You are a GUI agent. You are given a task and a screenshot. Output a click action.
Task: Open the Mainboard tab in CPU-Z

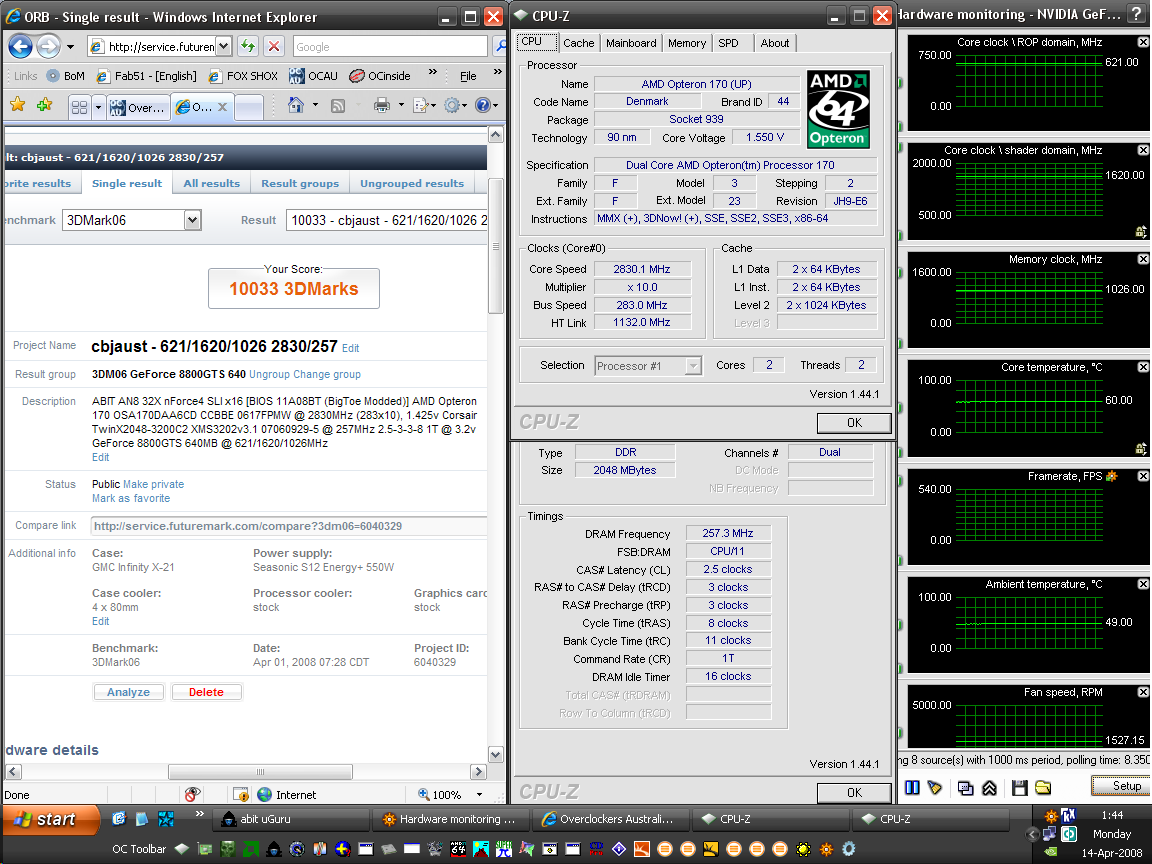(631, 43)
